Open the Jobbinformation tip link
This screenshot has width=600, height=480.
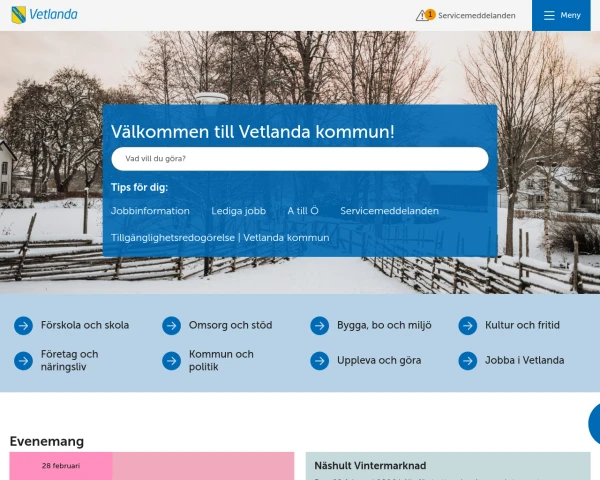pyautogui.click(x=150, y=211)
